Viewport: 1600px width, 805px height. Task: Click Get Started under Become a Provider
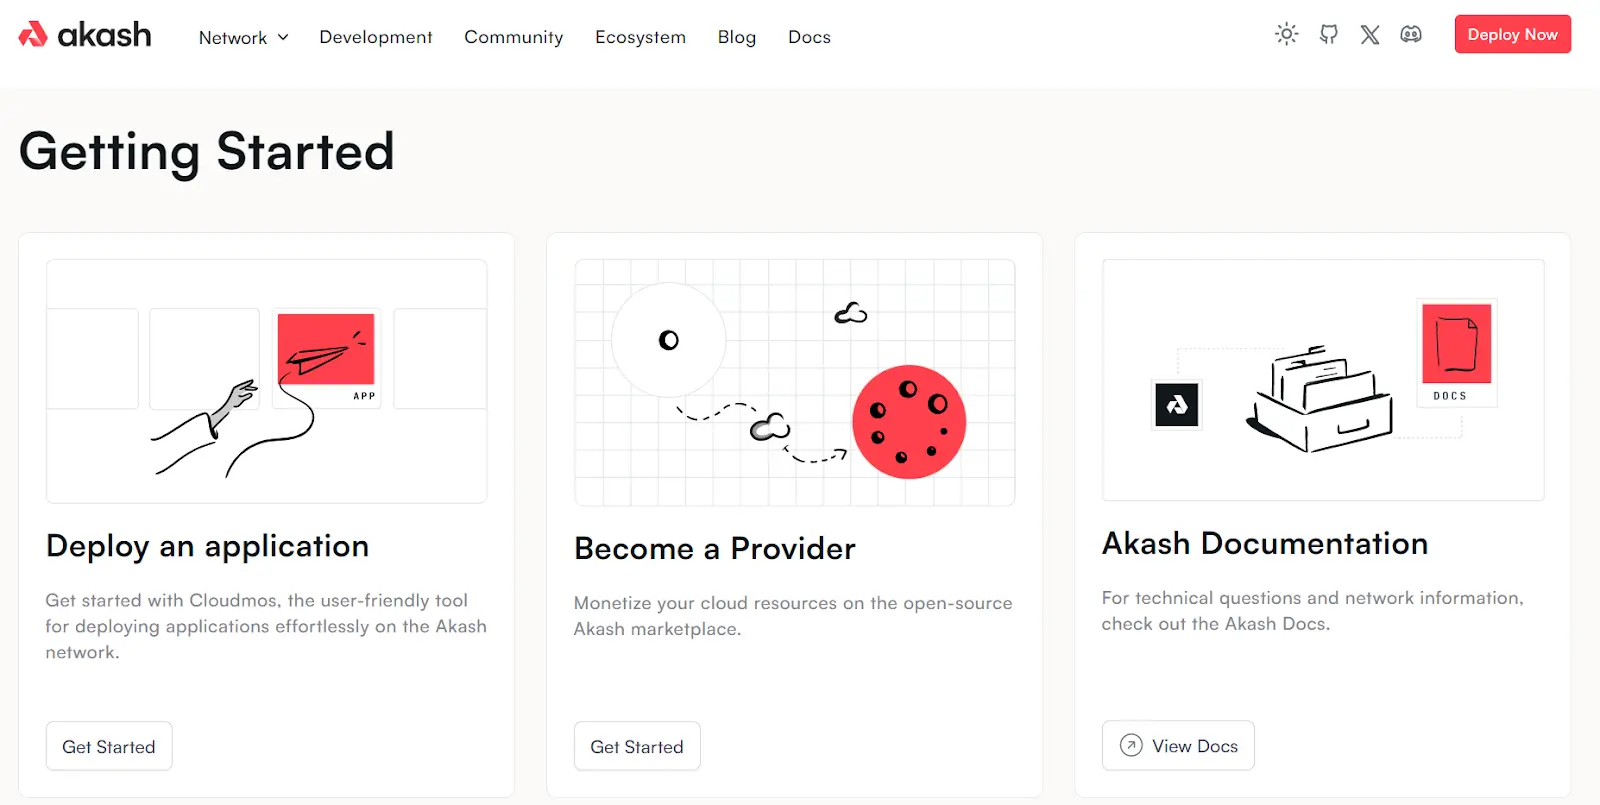[x=637, y=746]
